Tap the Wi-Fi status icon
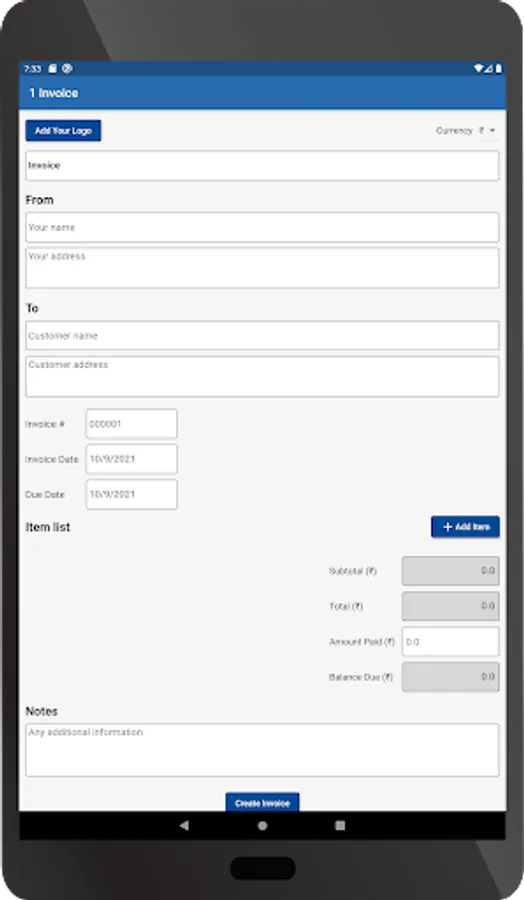Screen dimensions: 524x900 pos(478,68)
